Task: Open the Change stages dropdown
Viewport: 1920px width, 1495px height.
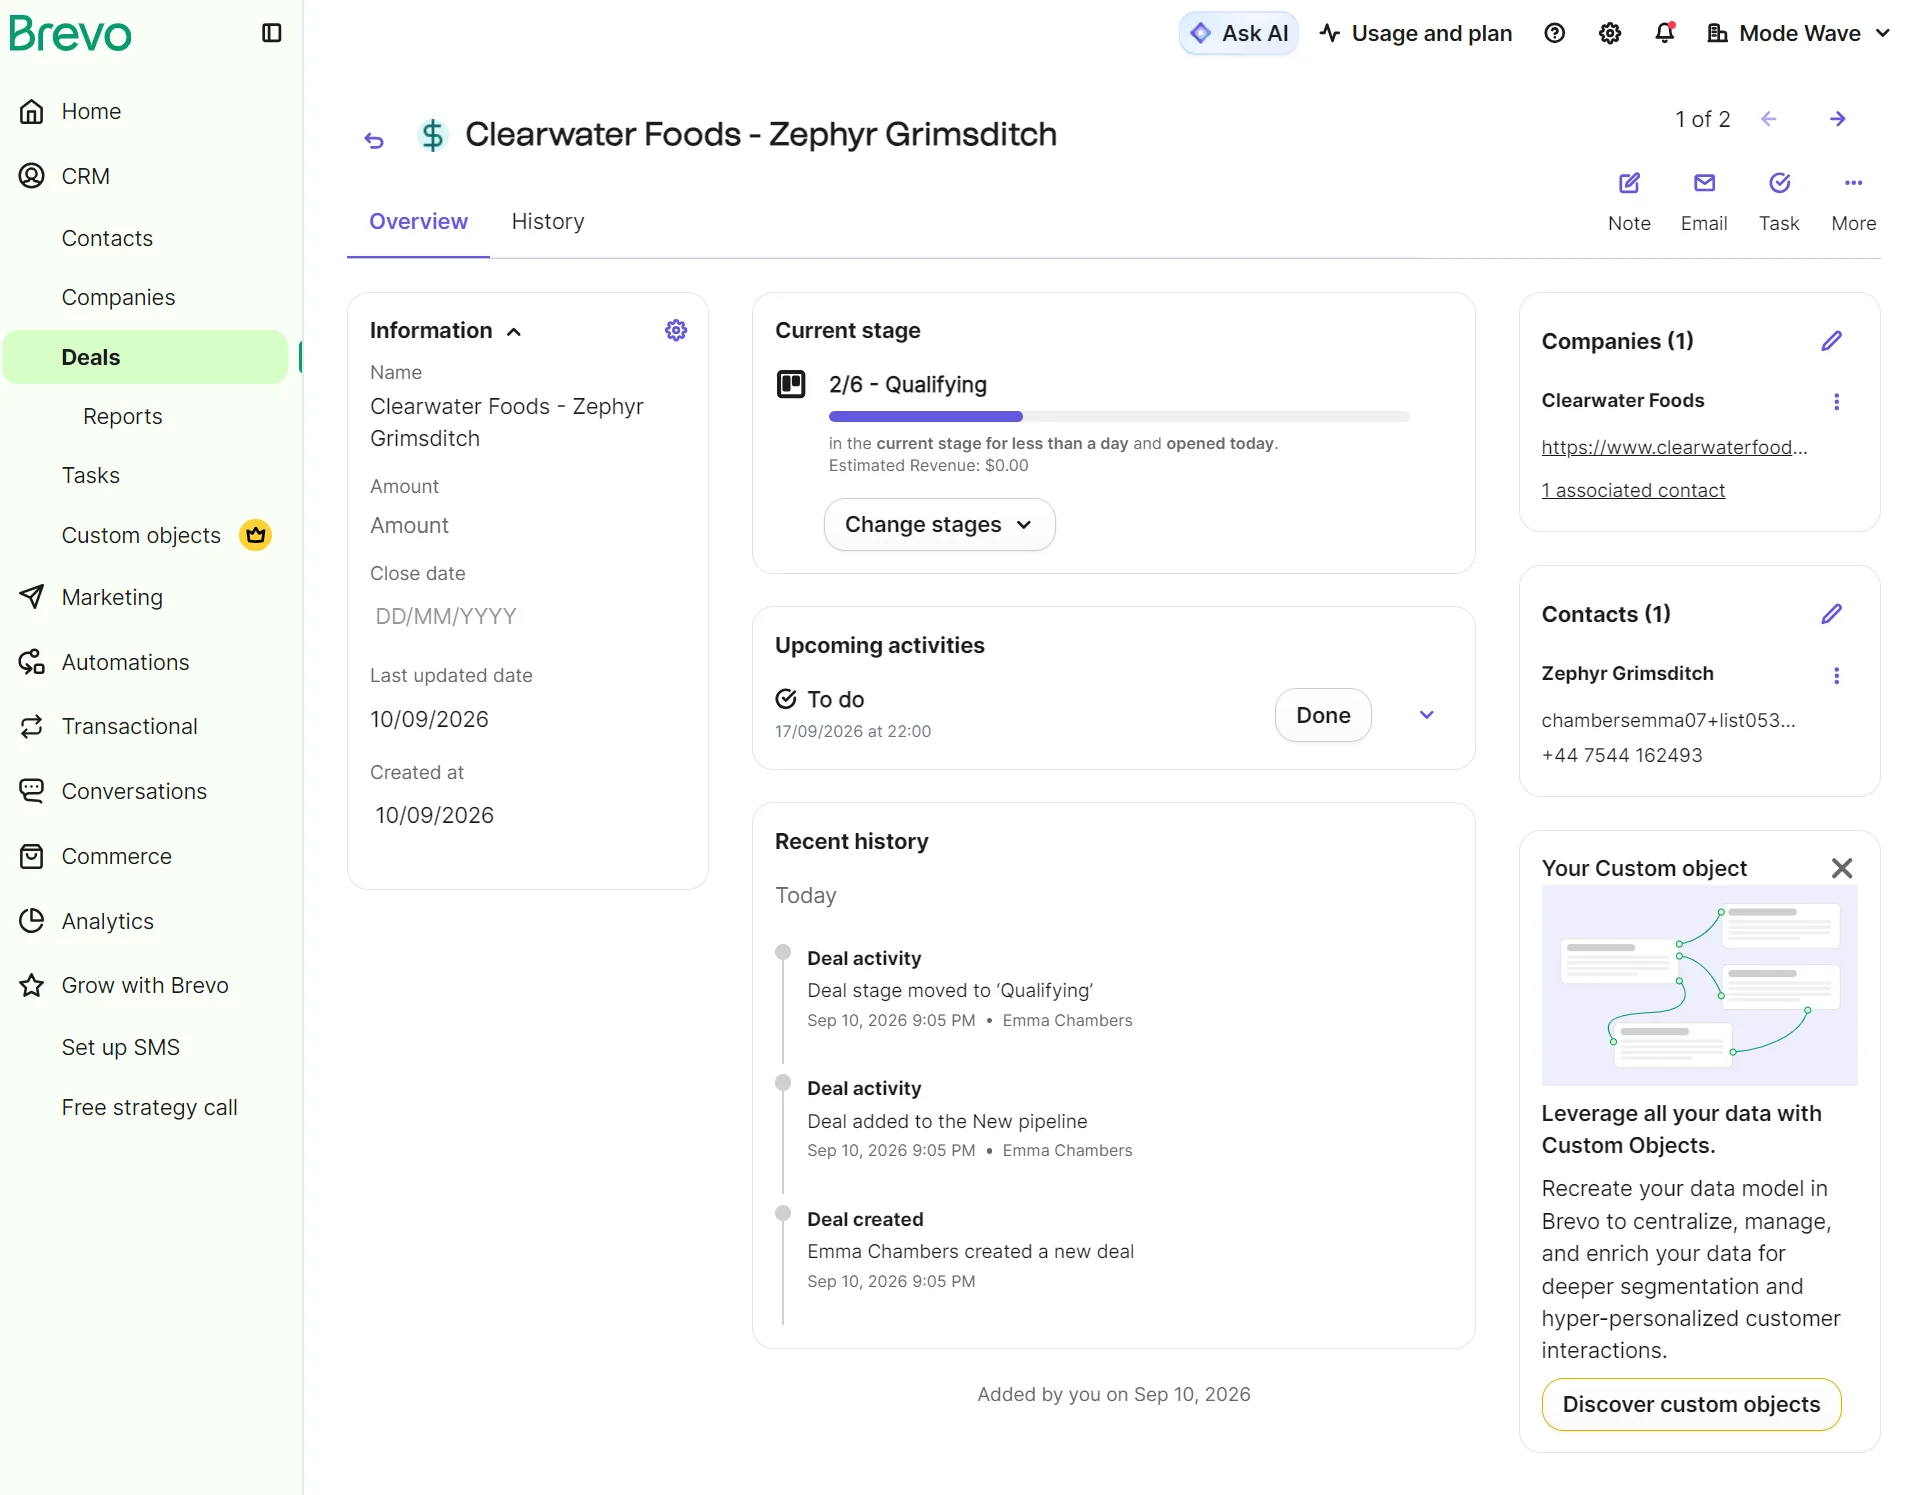Action: click(939, 524)
